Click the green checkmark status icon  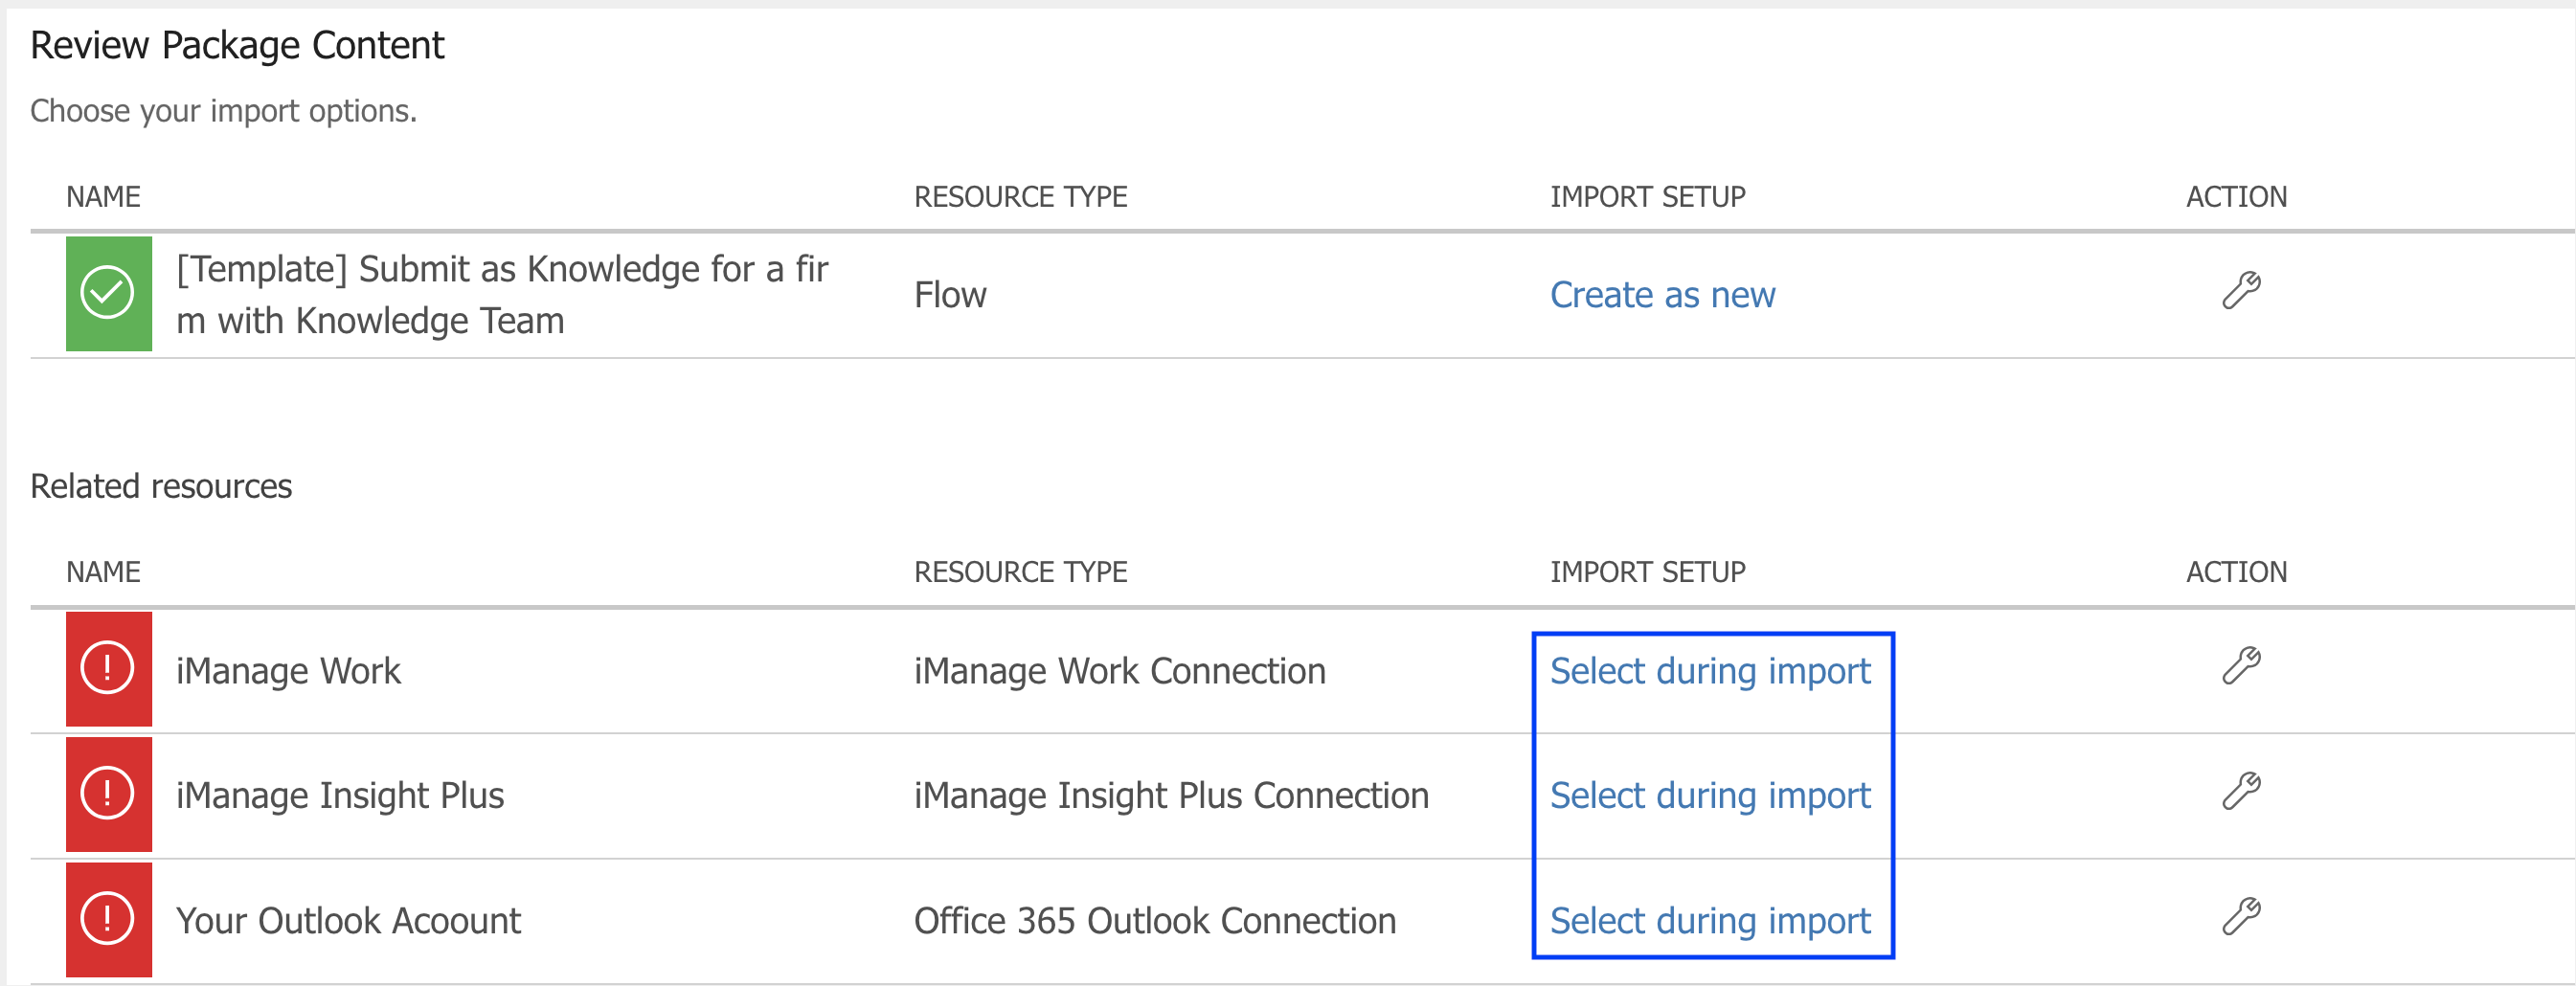[108, 293]
